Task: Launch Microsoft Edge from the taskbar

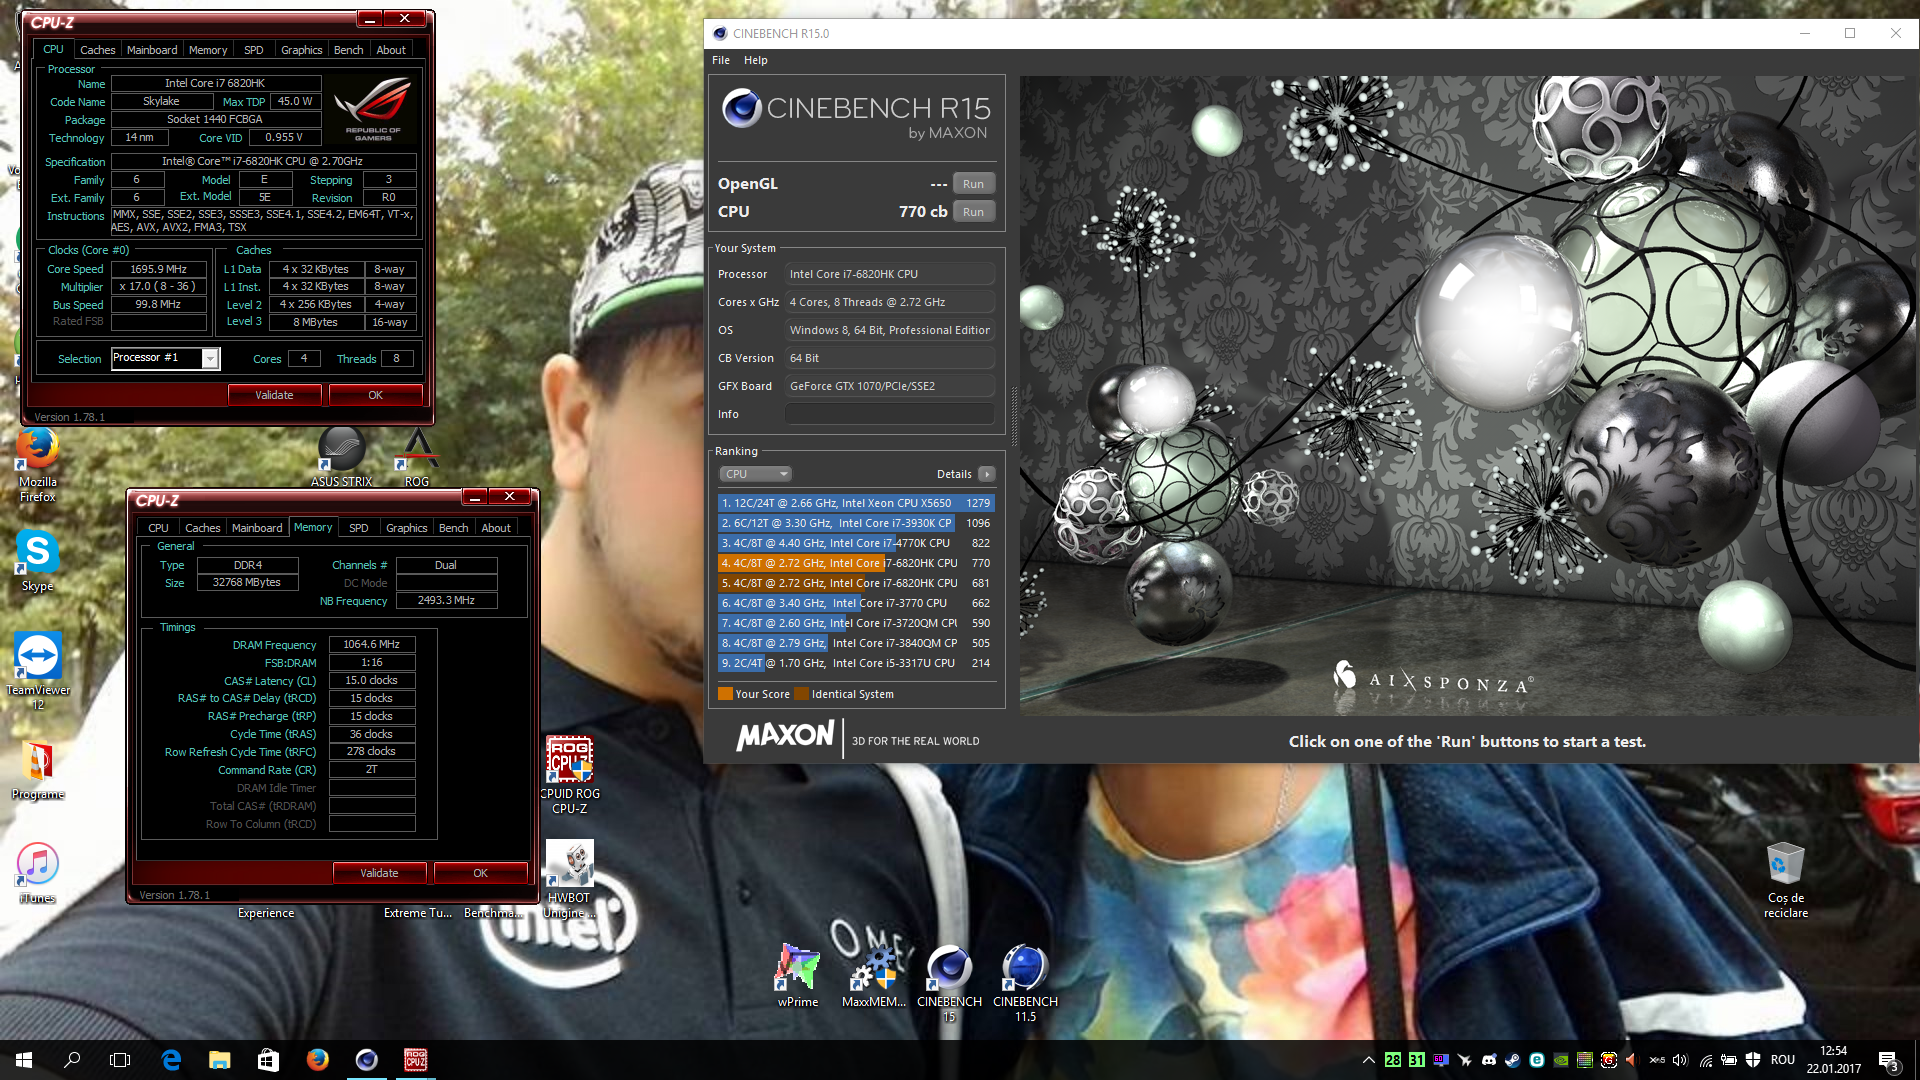Action: (171, 1060)
